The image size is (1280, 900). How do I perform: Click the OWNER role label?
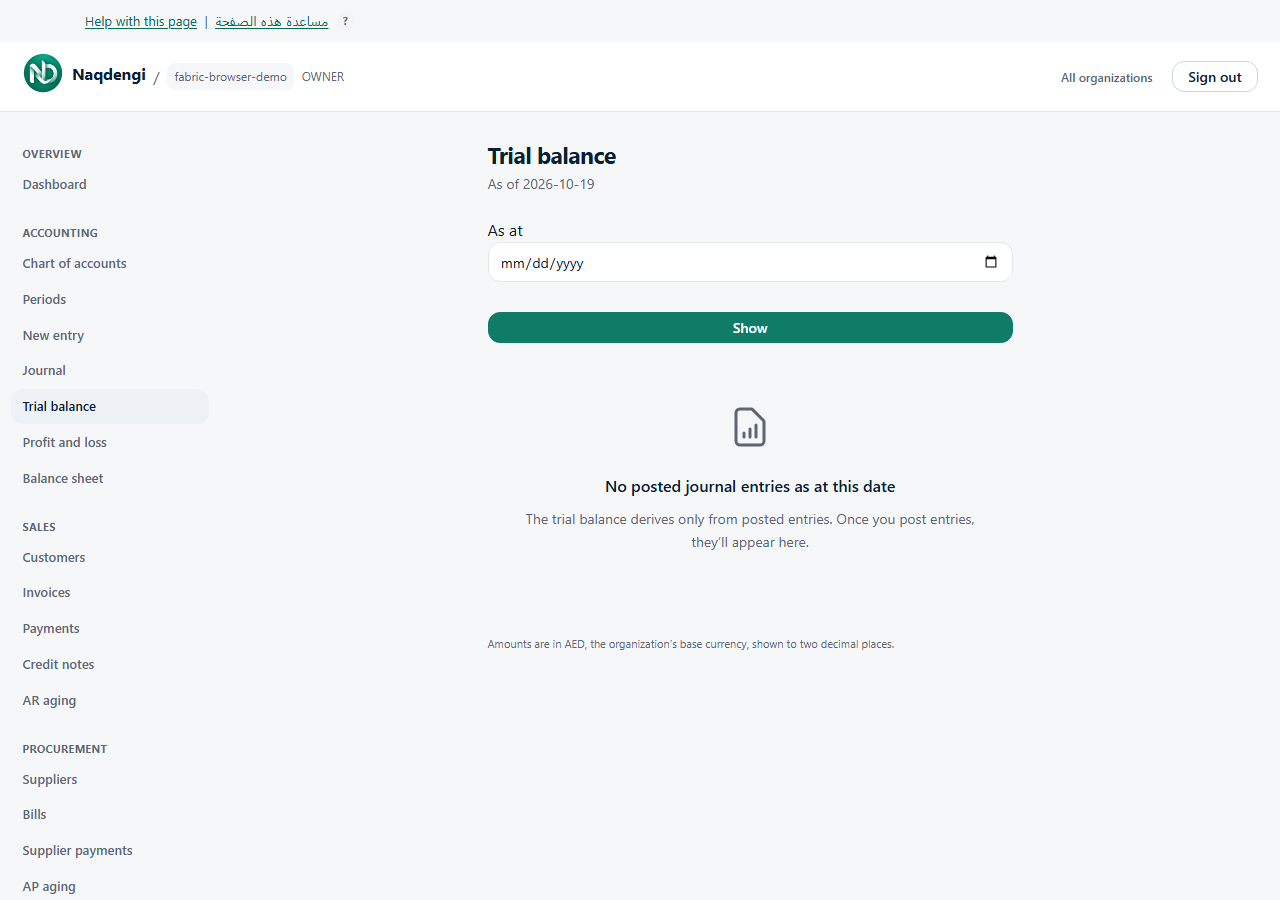pos(323,77)
